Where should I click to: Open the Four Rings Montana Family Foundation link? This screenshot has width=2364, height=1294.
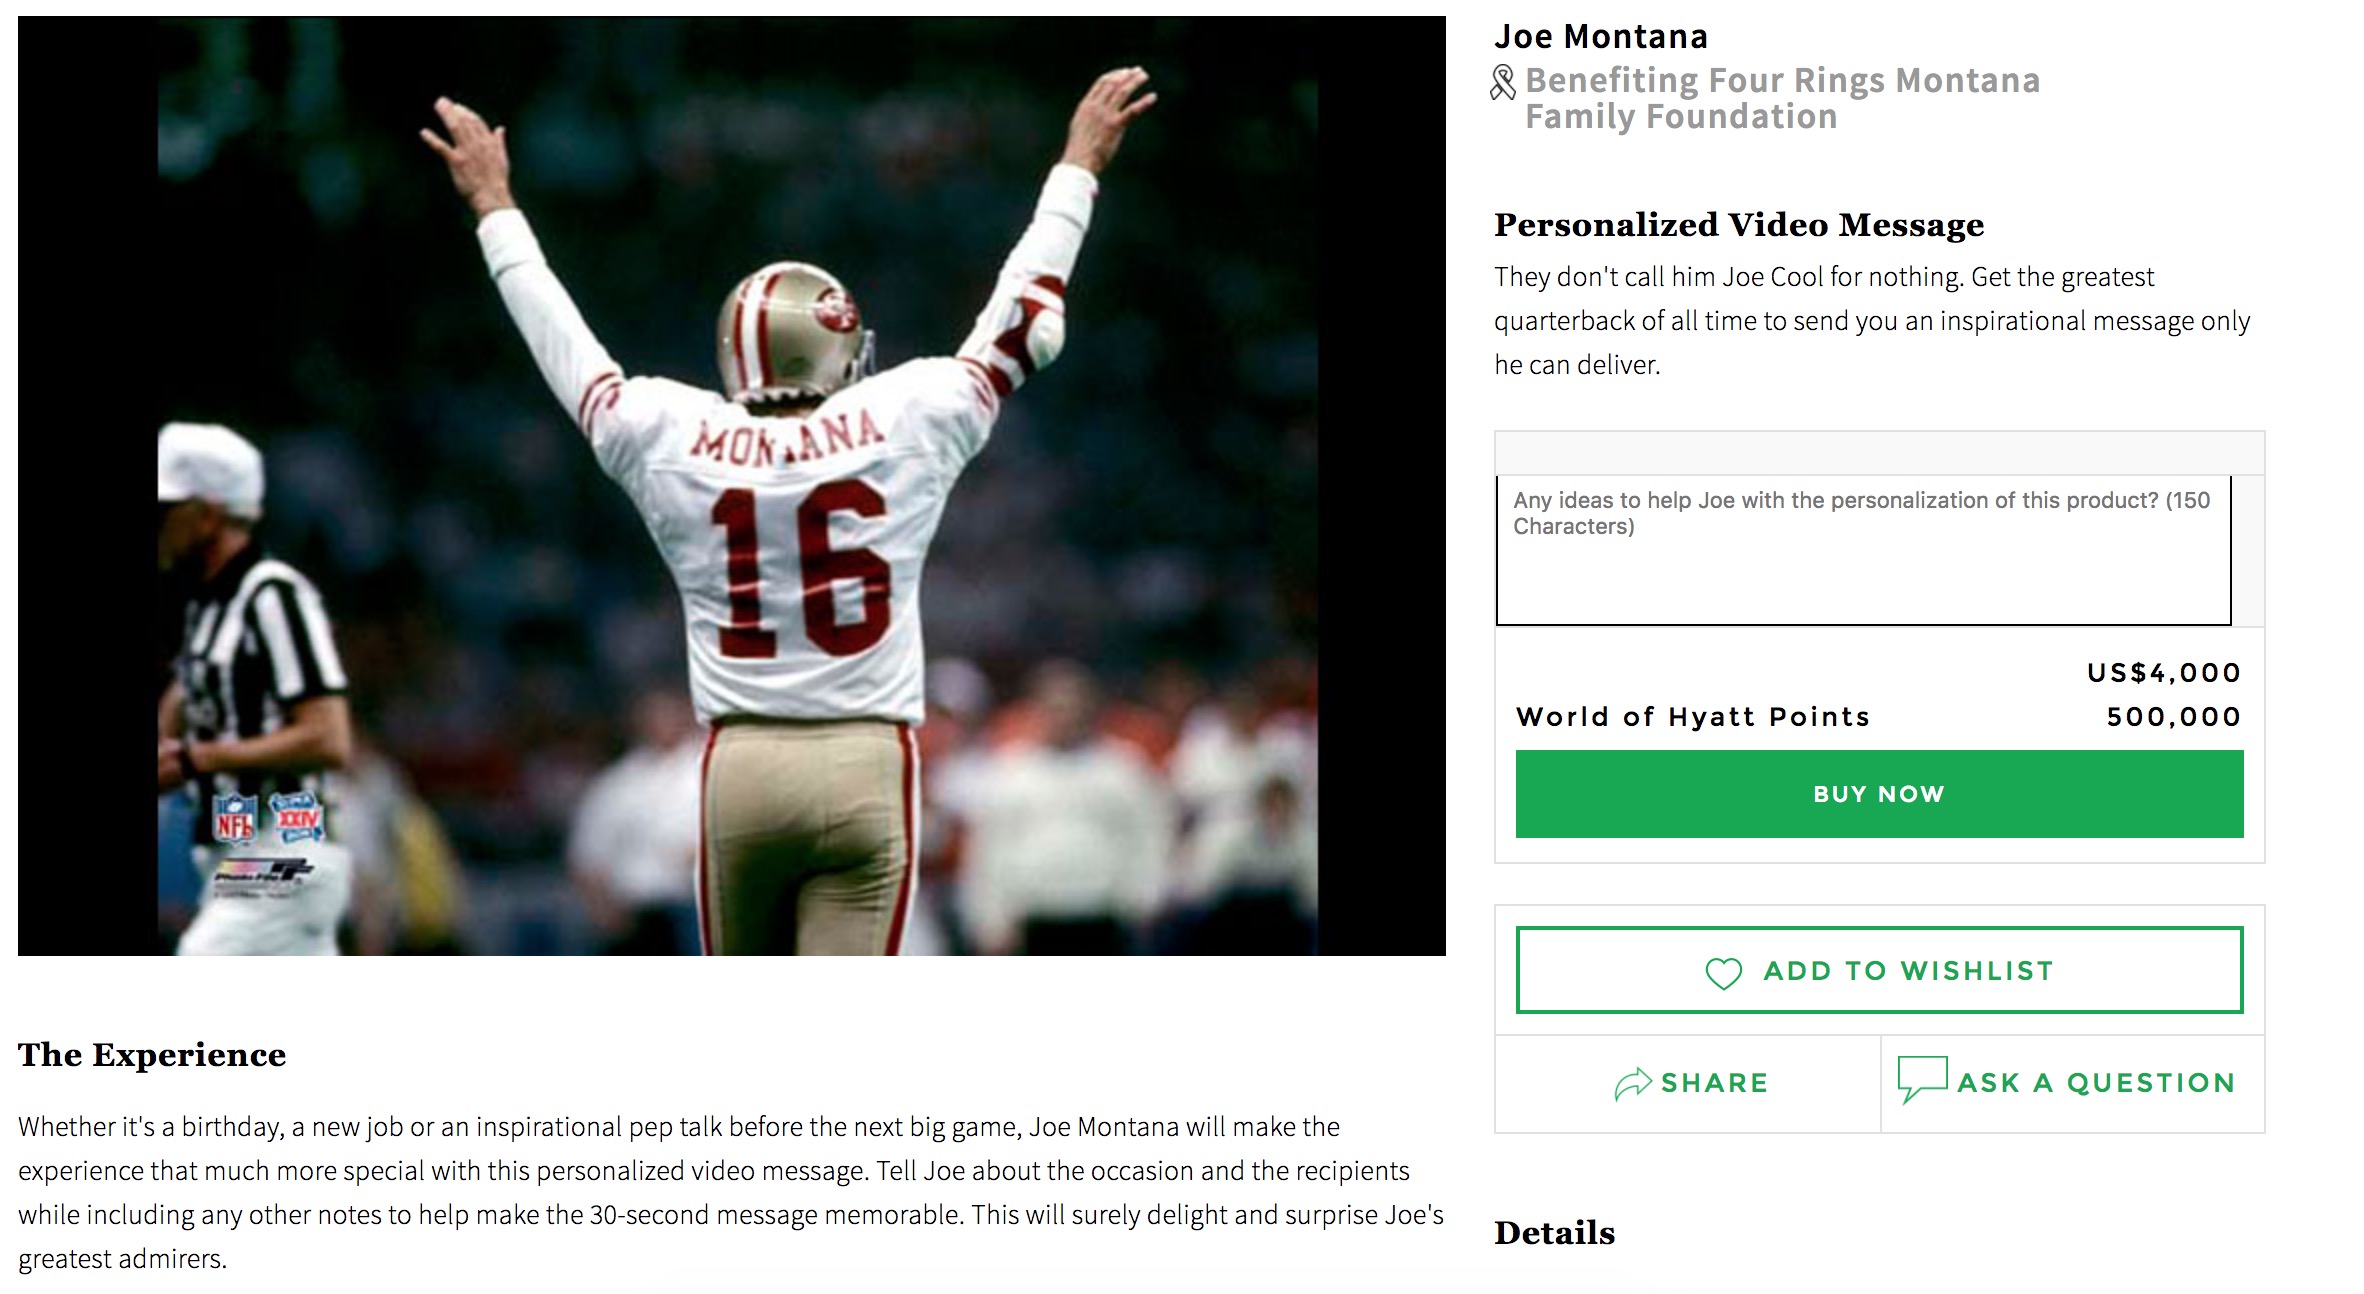(1782, 98)
